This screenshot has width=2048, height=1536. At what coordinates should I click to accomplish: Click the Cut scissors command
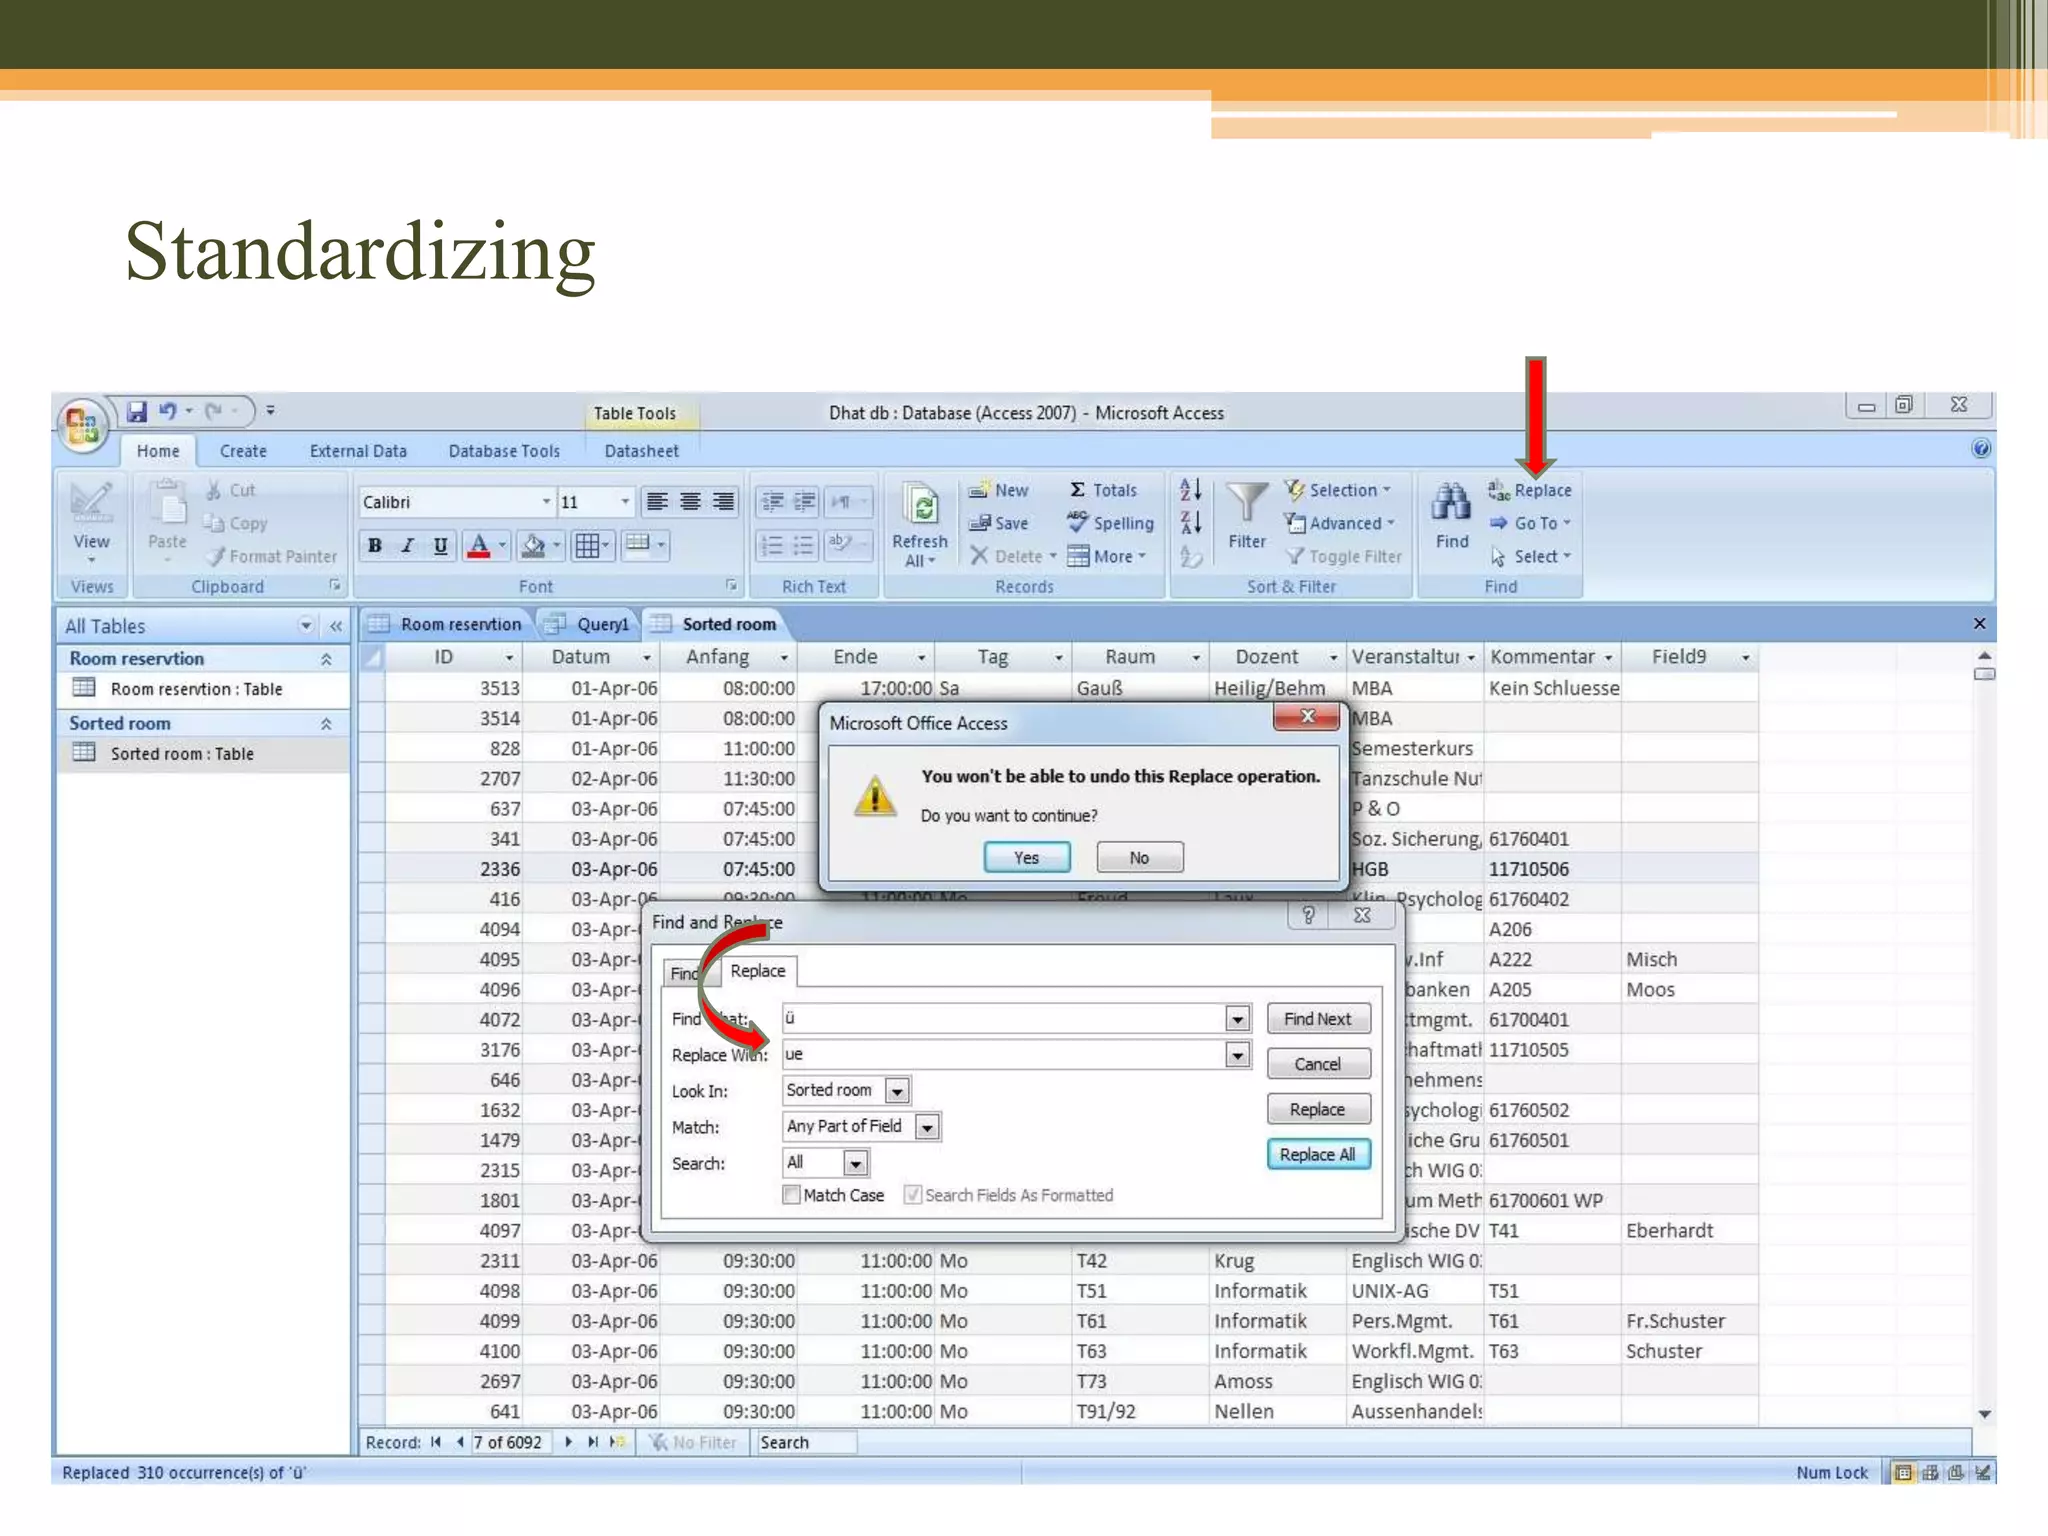point(230,490)
